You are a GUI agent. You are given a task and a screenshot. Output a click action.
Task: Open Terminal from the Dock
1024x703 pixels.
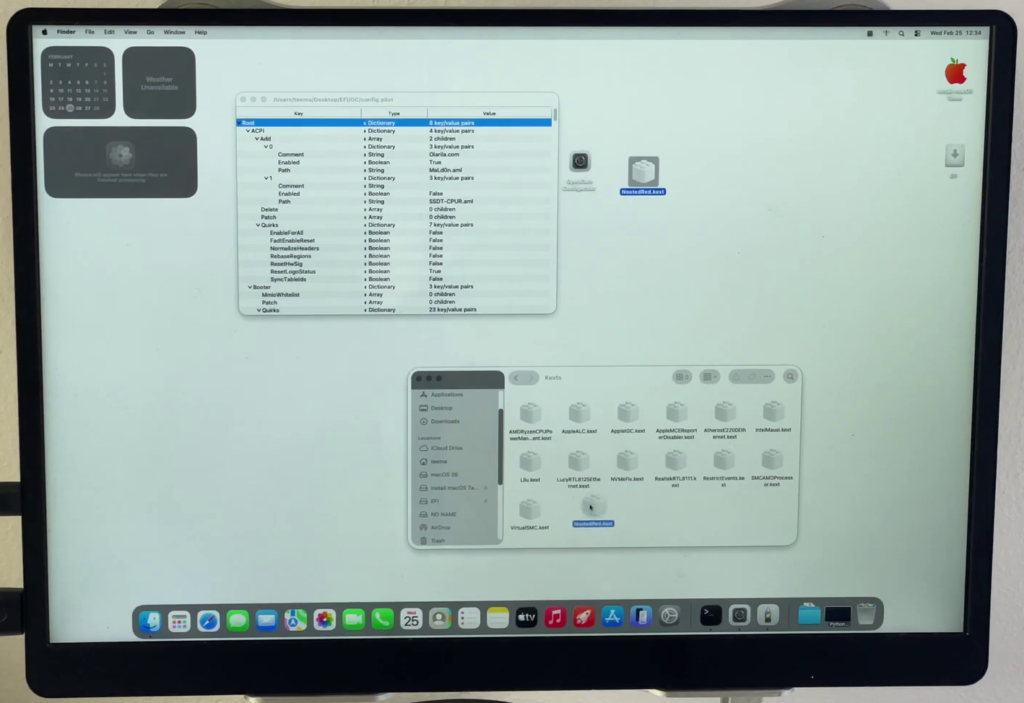coord(710,616)
